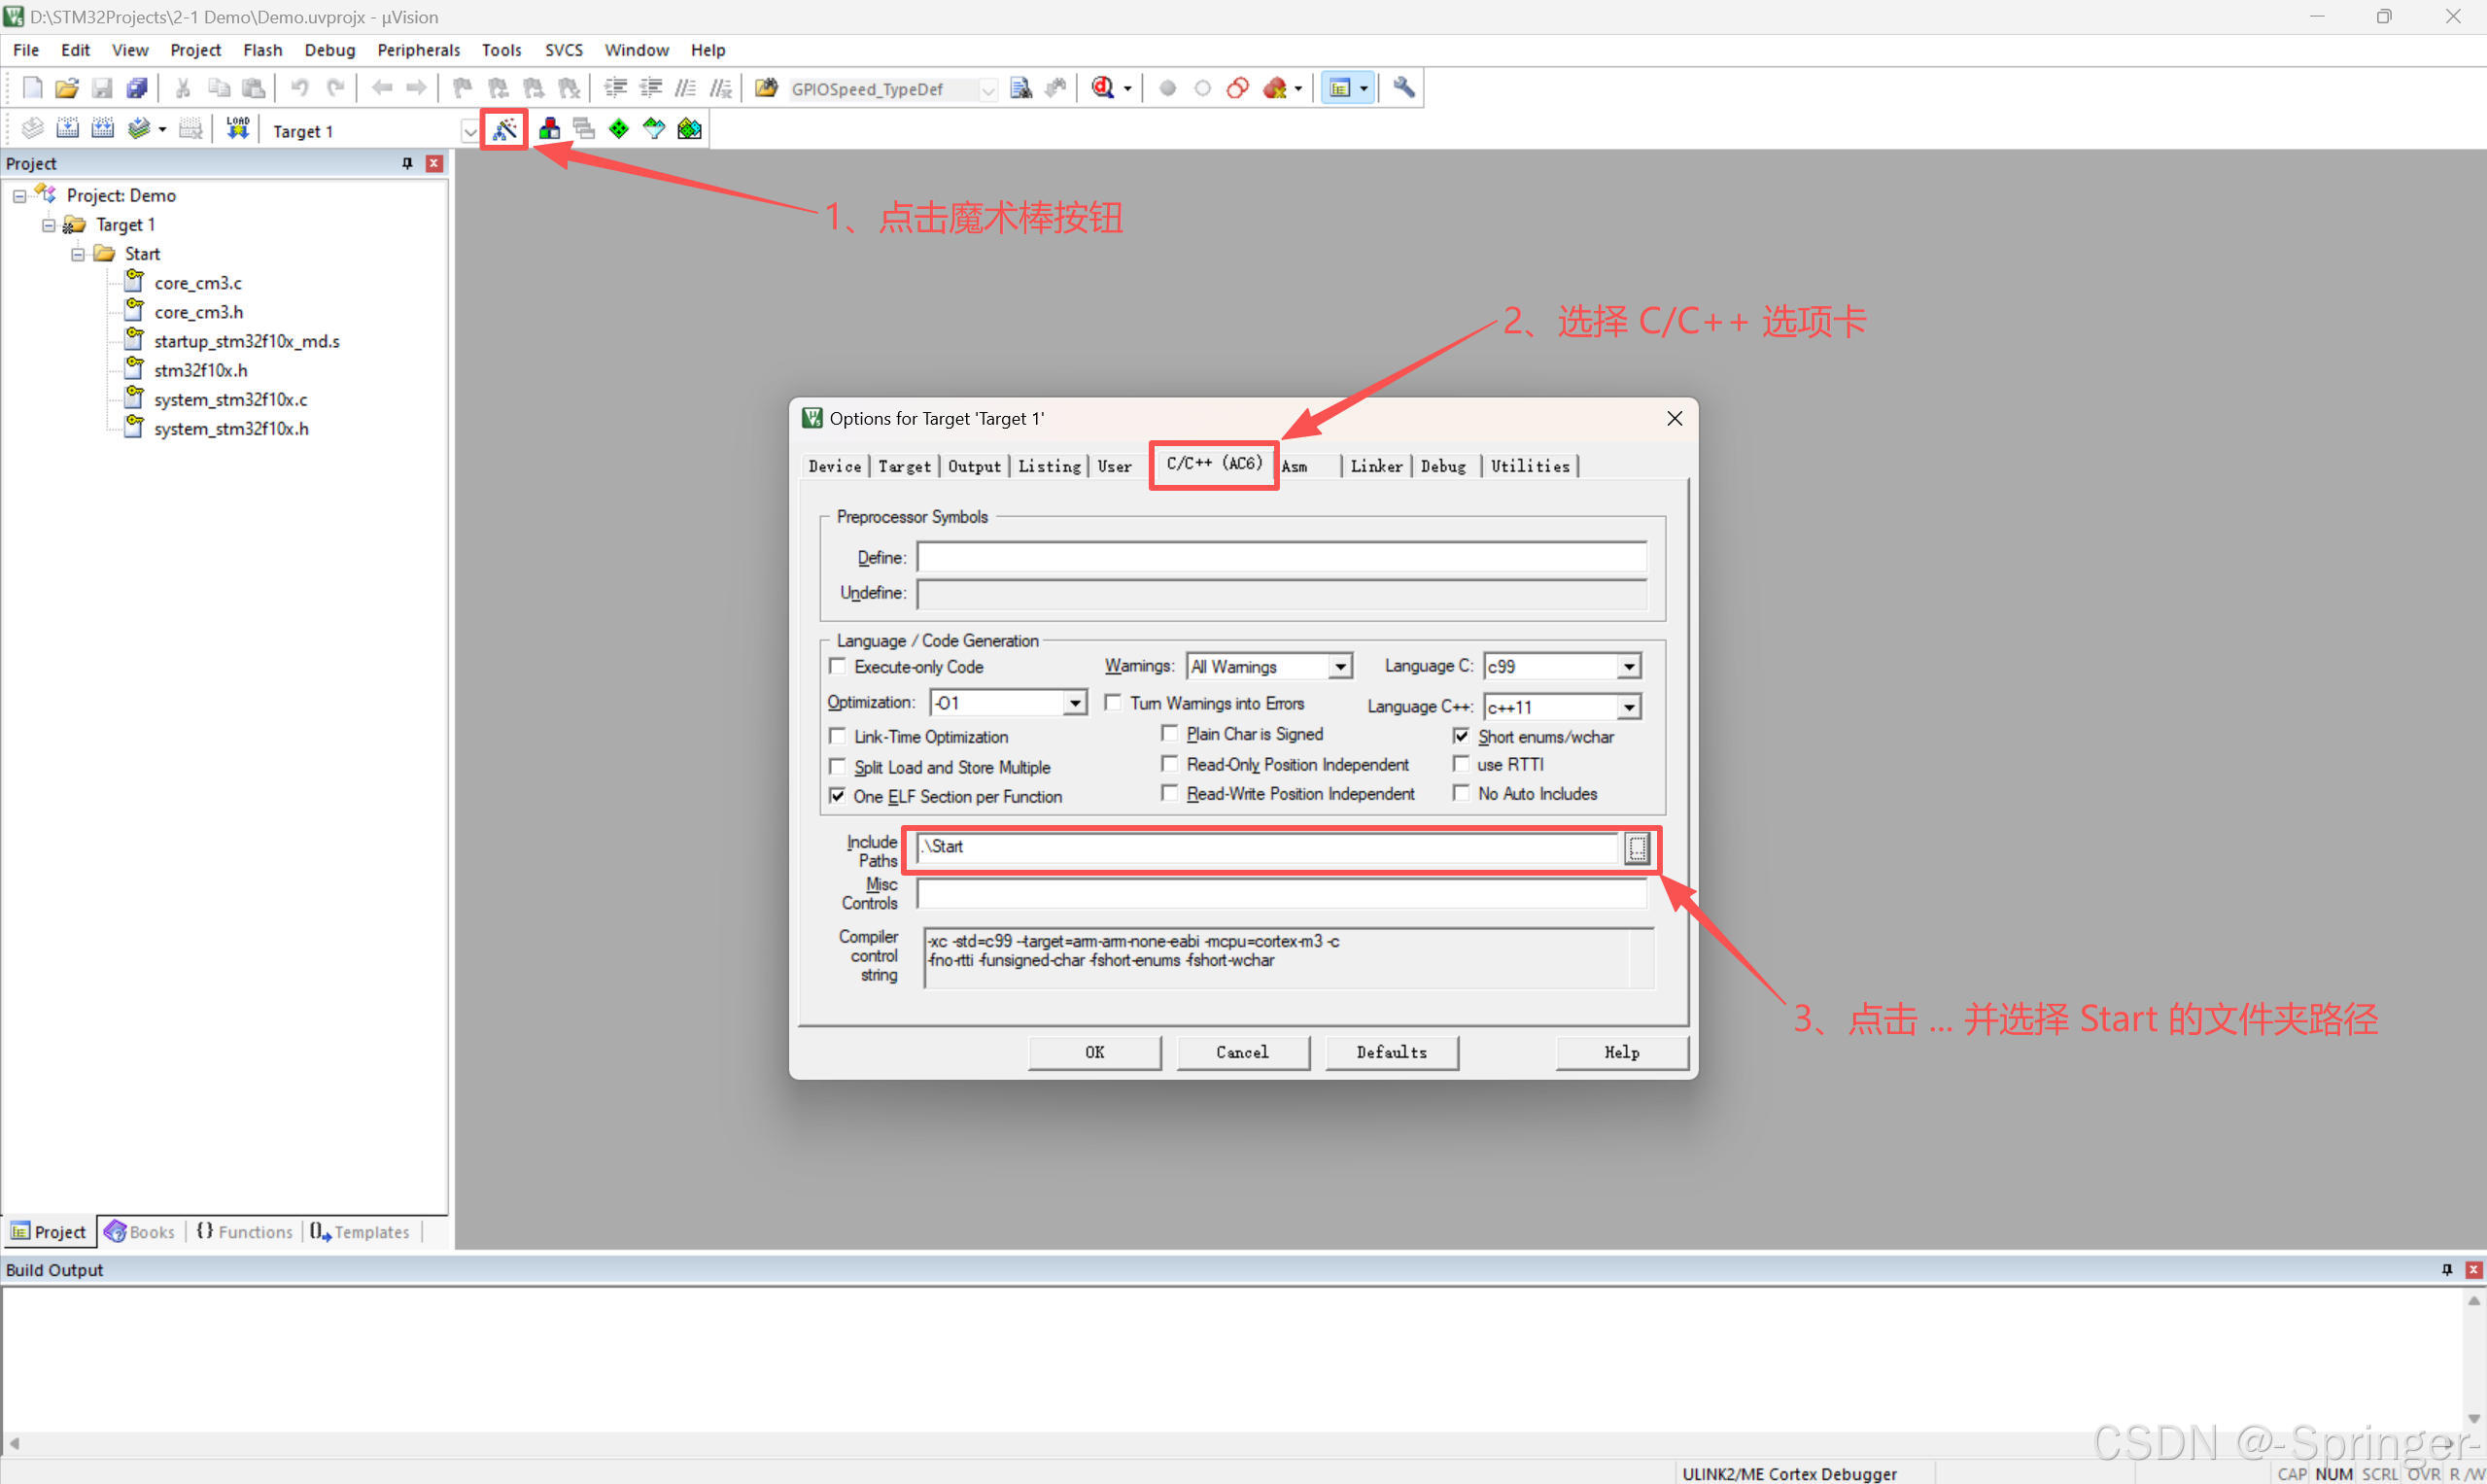Click the File Extensions and Books colored blocks icon
The image size is (2487, 1484).
(x=549, y=129)
